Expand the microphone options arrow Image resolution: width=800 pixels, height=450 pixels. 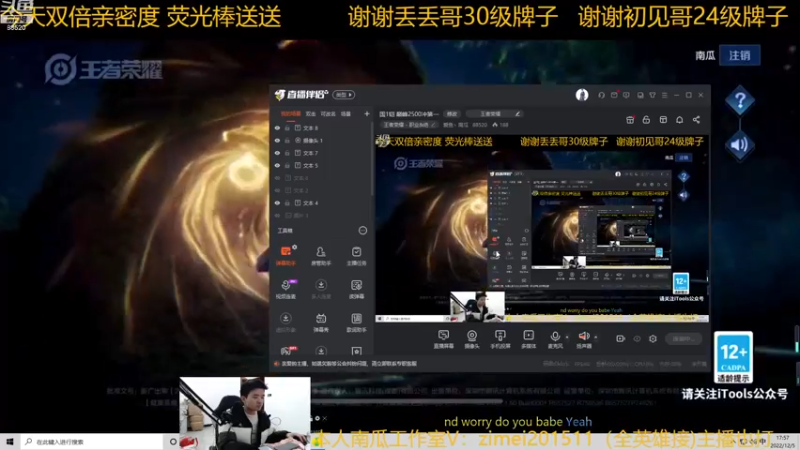[x=567, y=337]
